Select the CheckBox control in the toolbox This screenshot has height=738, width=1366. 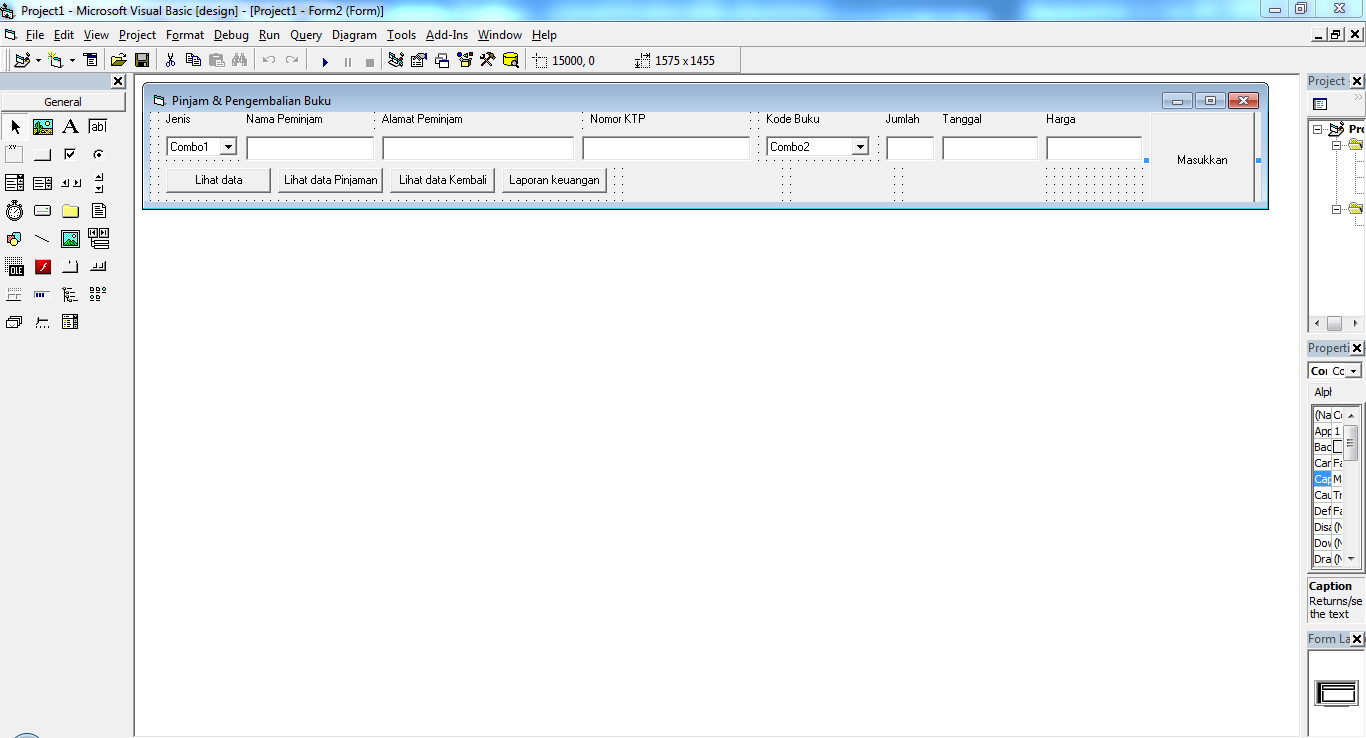69,153
